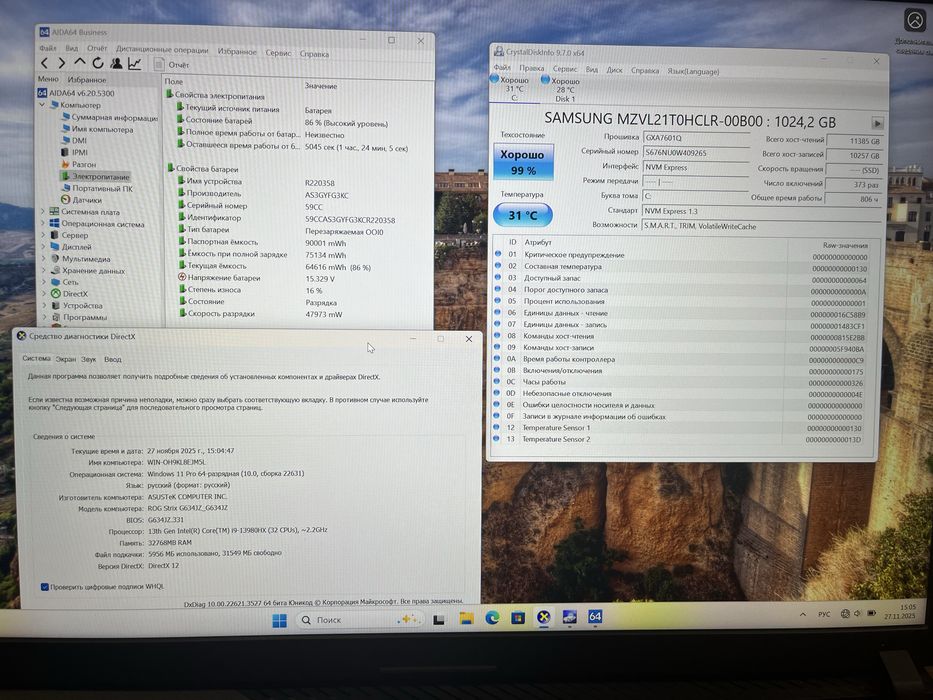This screenshot has height=700, width=933.
Task: Open File Explorer from the taskbar
Action: click(466, 619)
